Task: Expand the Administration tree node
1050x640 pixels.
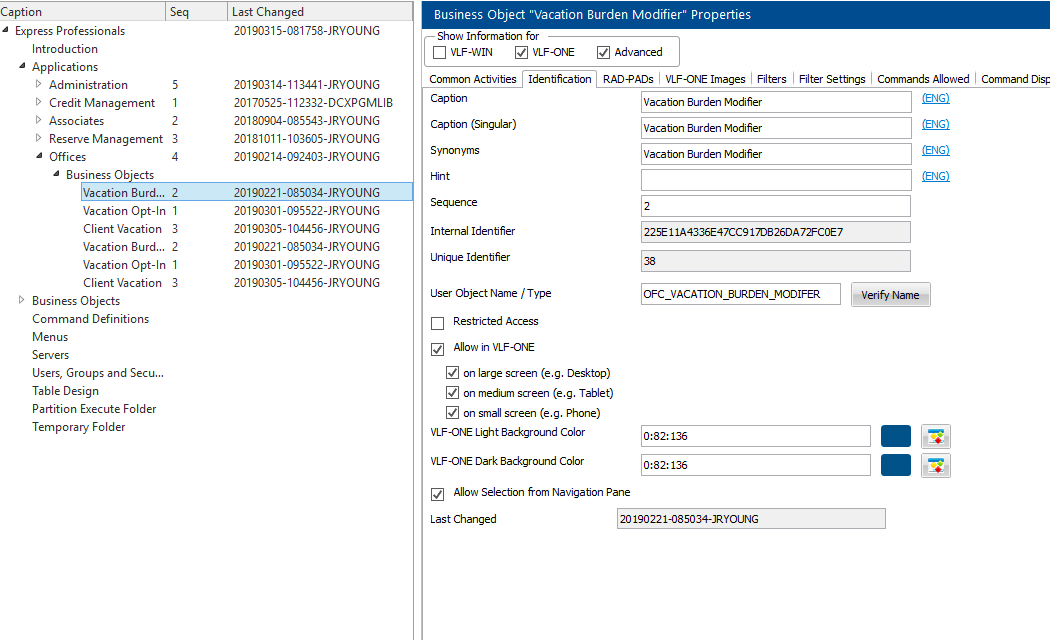Action: [39, 85]
